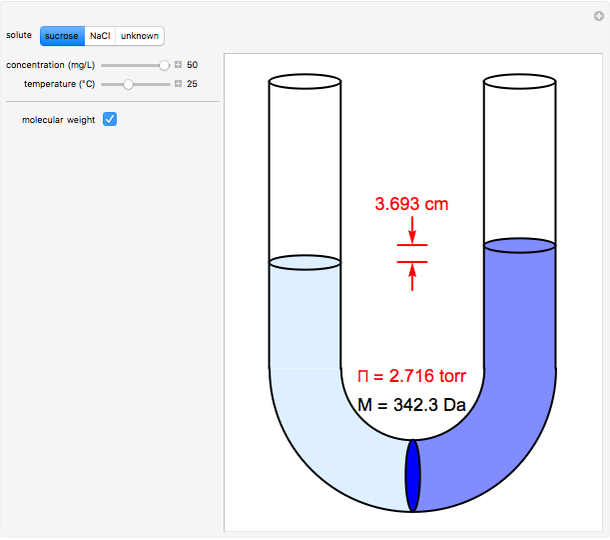The height and width of the screenshot is (540, 610).
Task: Click the 3.693 cm height label
Action: coord(412,204)
